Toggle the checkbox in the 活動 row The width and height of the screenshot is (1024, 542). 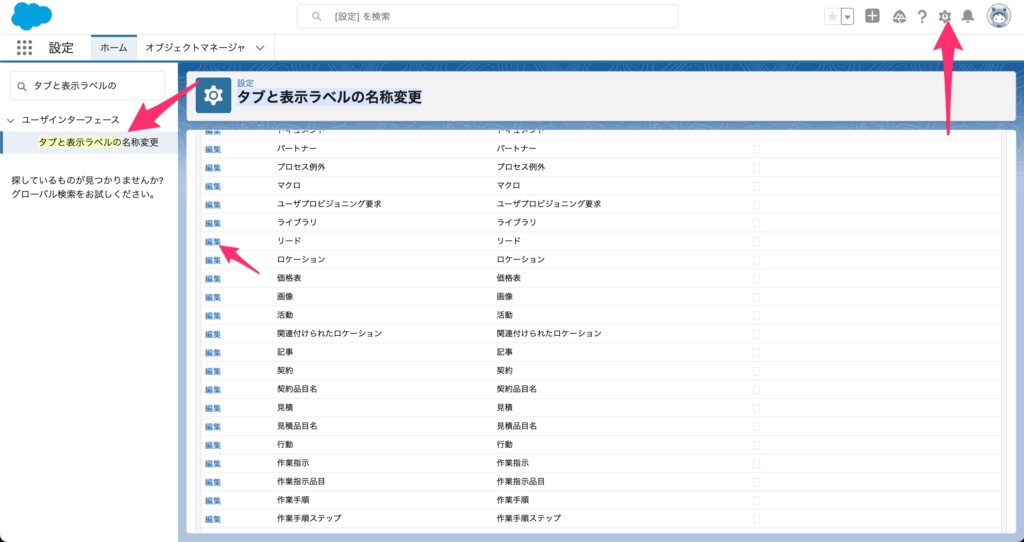click(x=756, y=315)
